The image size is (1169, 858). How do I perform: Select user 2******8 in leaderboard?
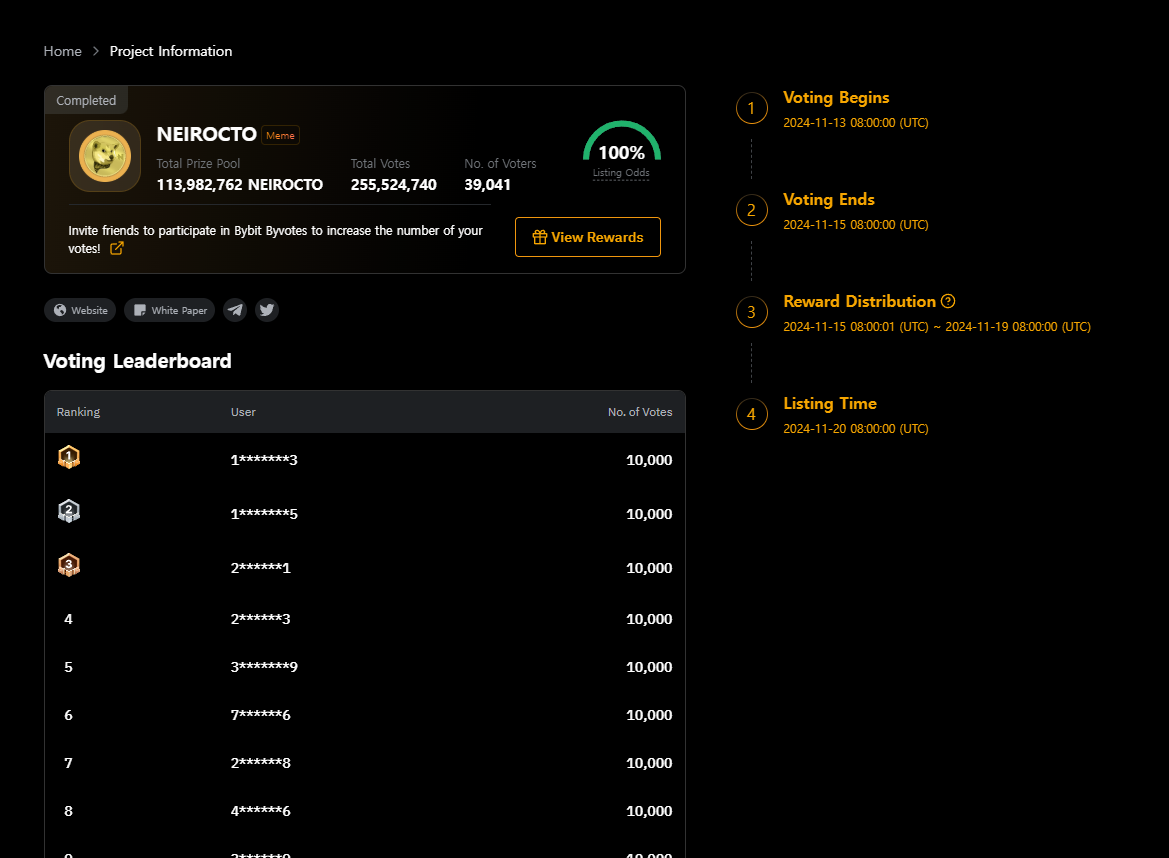click(260, 763)
